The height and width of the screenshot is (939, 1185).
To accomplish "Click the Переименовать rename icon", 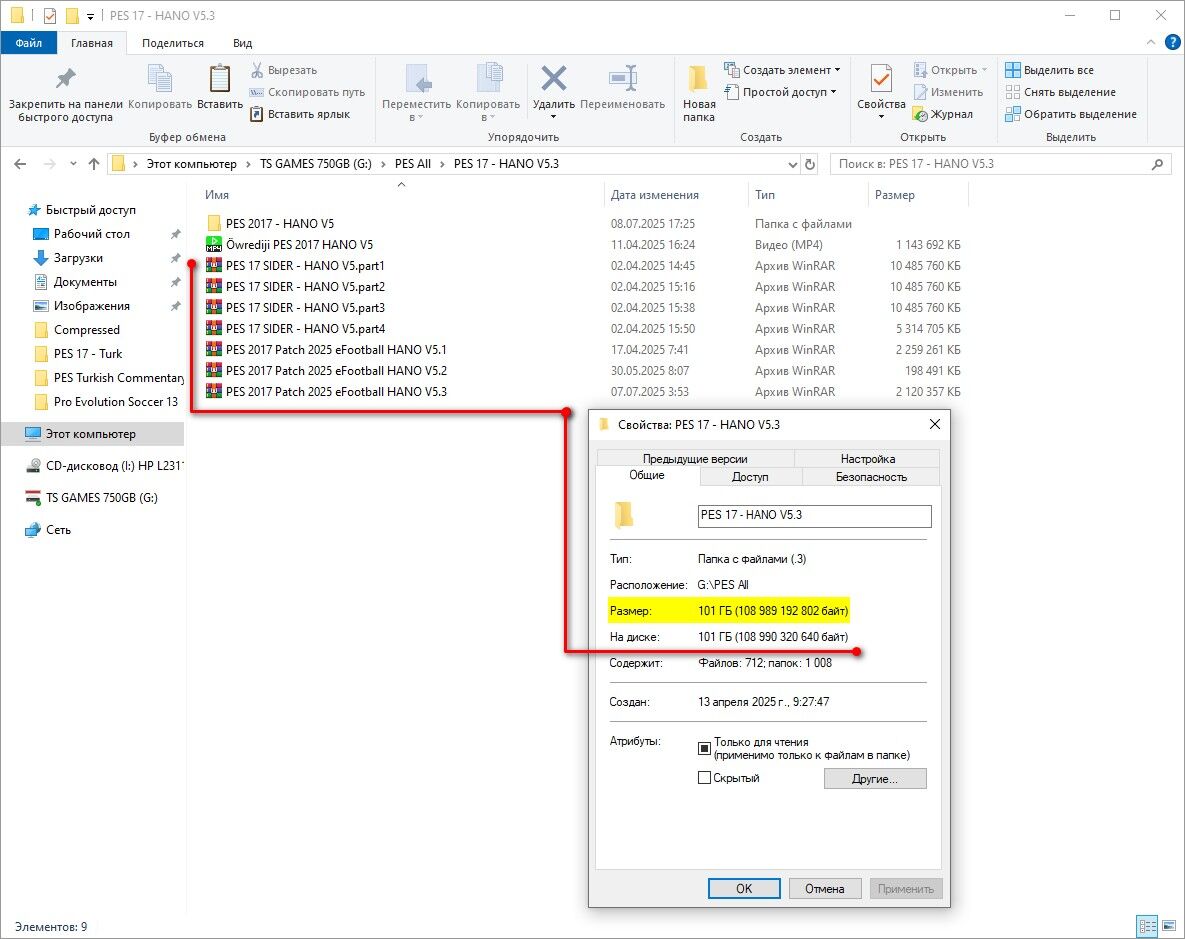I will [623, 78].
